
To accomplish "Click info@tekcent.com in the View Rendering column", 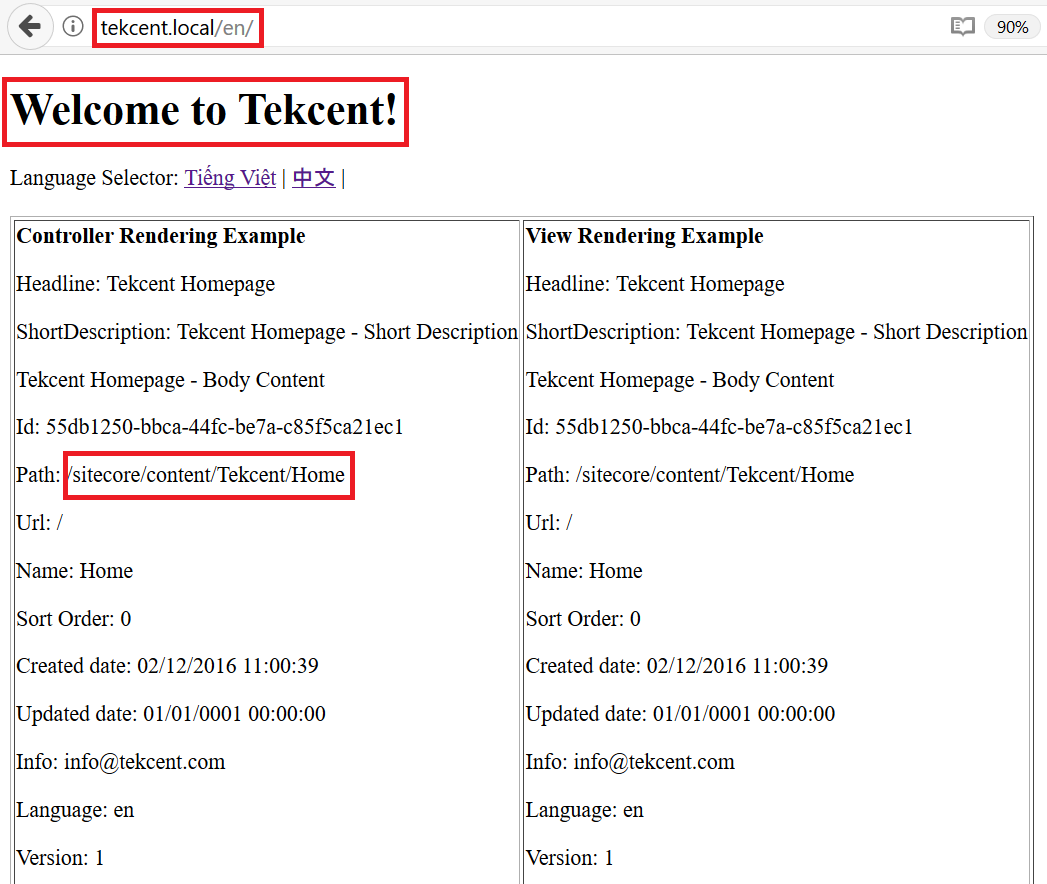I will (x=654, y=762).
